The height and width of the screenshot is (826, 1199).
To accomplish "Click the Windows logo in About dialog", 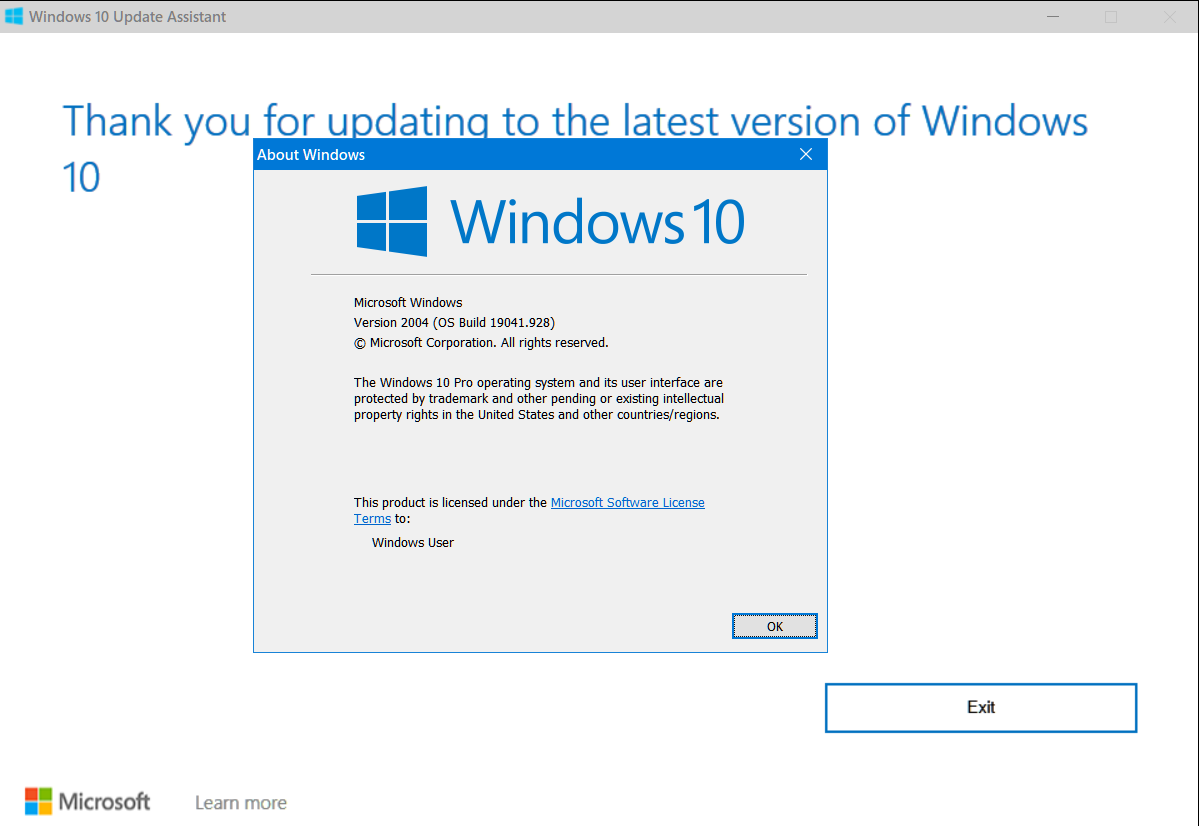I will (x=392, y=221).
